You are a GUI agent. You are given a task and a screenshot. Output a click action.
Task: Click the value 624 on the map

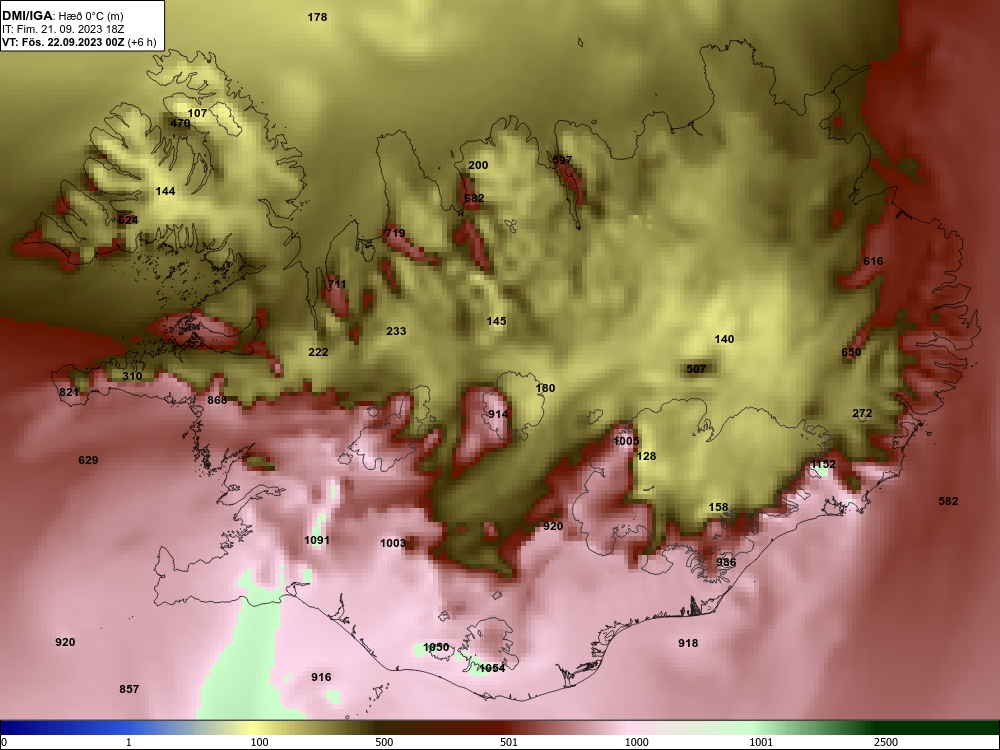pos(128,220)
